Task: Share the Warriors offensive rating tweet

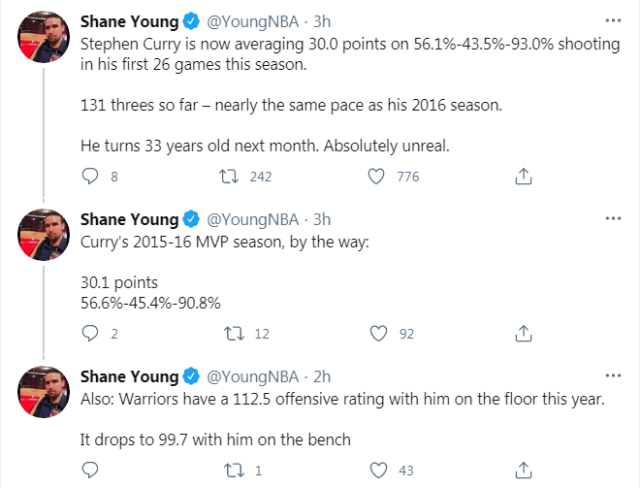Action: [x=522, y=469]
